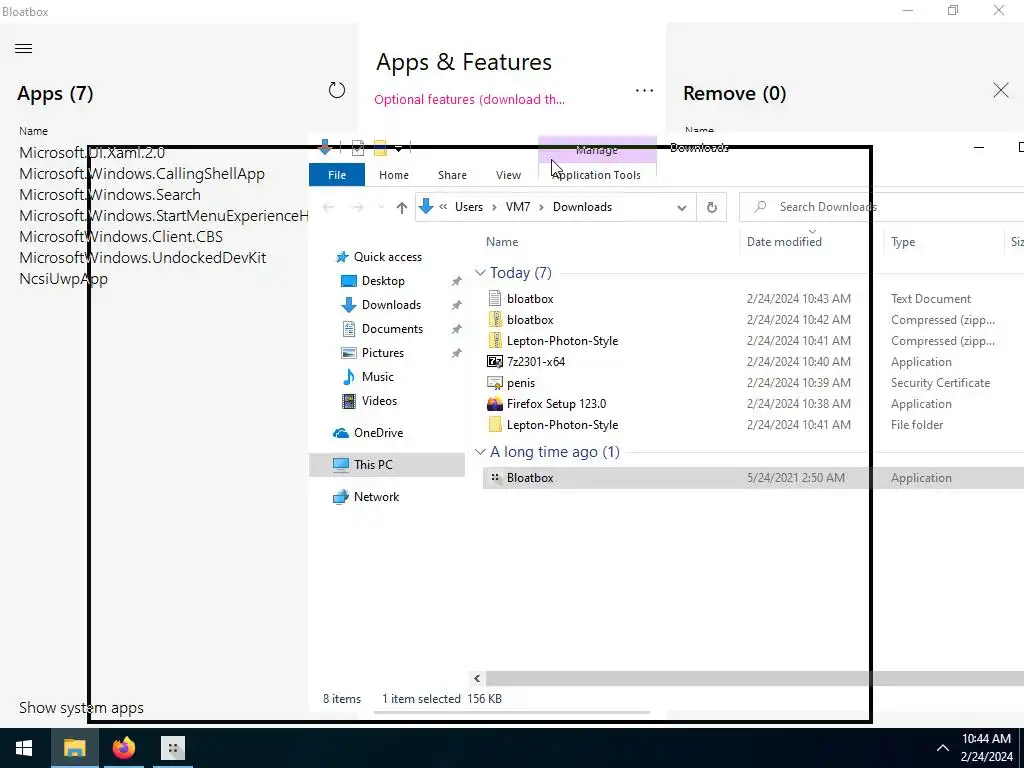The image size is (1024, 768).
Task: Show hidden system tray icons
Action: (942, 748)
